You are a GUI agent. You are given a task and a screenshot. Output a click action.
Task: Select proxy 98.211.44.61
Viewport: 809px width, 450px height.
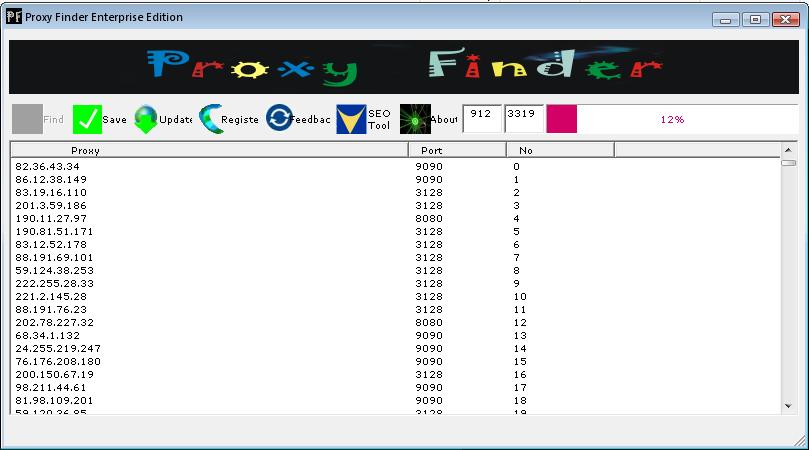51,387
